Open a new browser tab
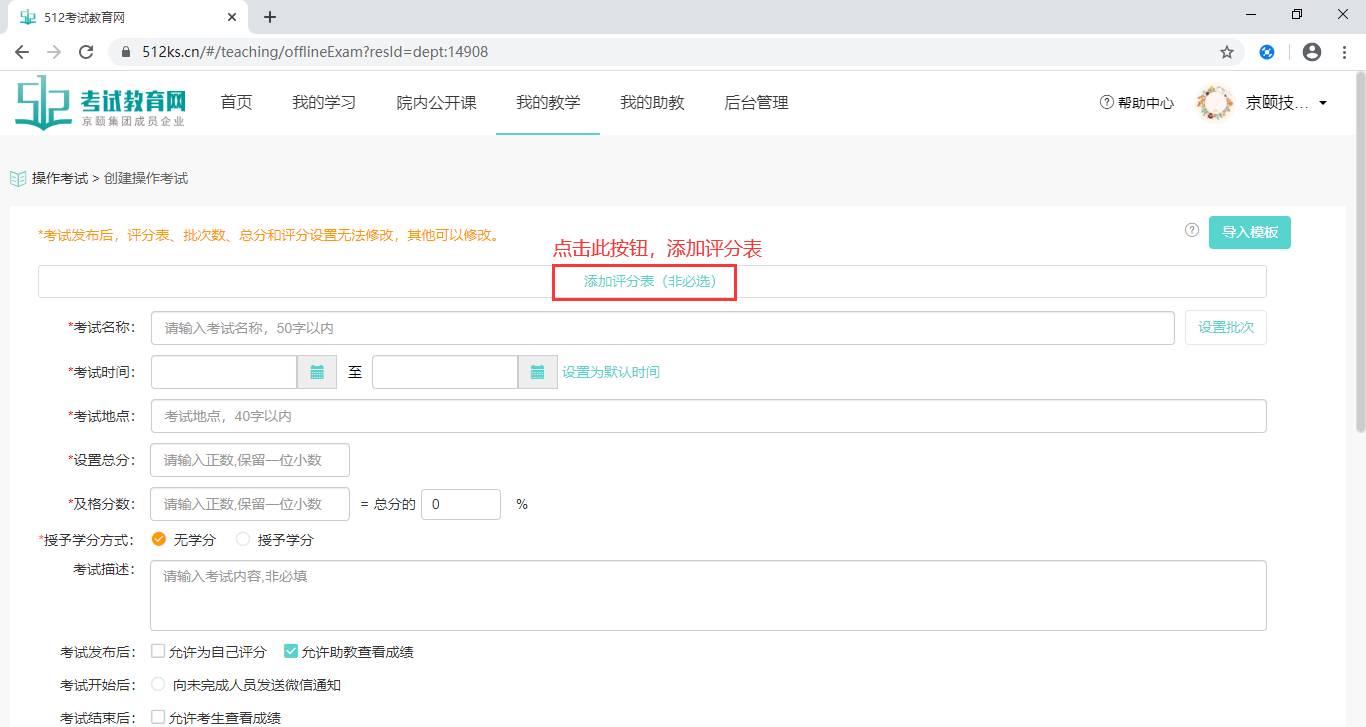Screen dimensions: 1366x727 pyautogui.click(x=270, y=17)
